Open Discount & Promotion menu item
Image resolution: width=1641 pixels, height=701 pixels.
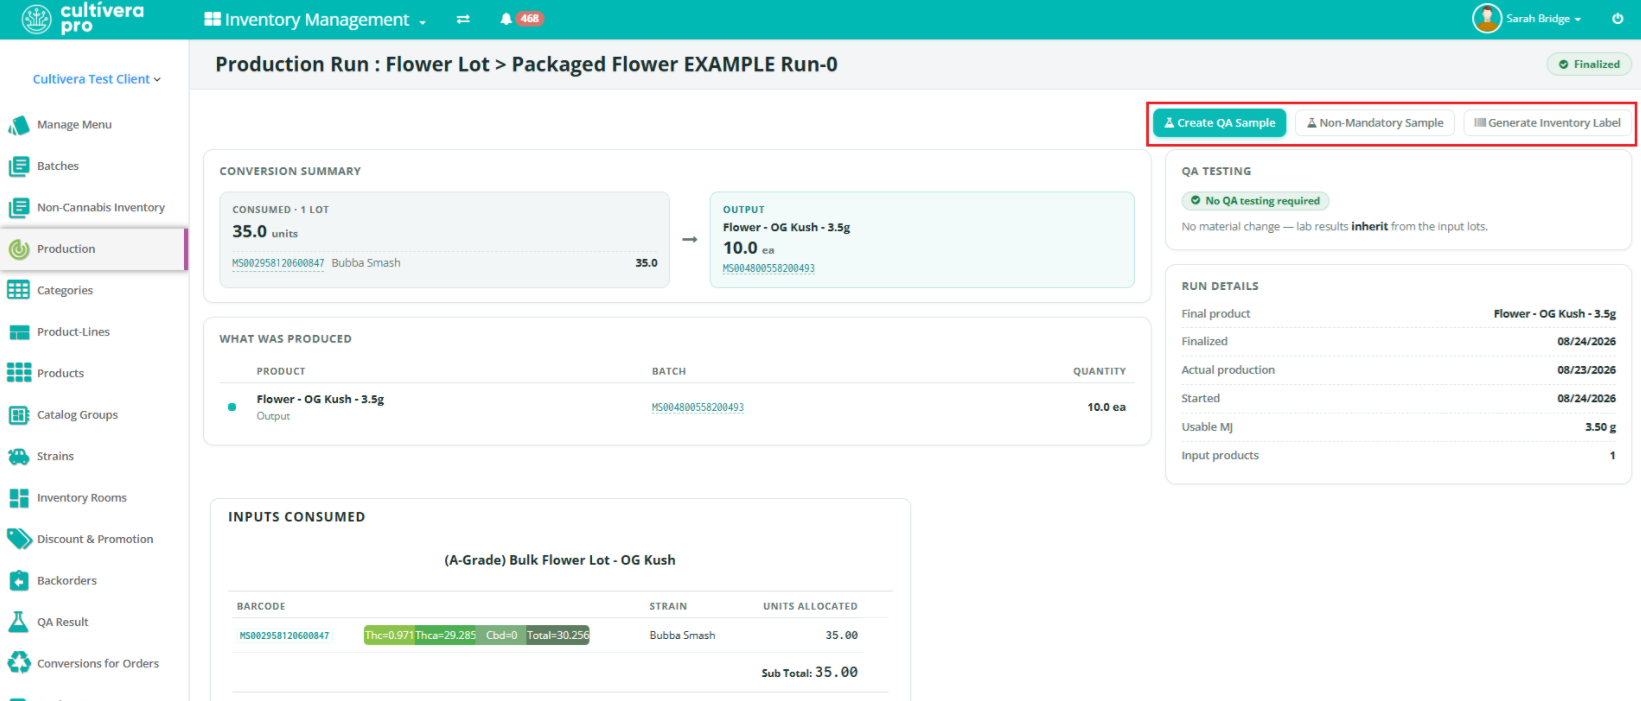95,539
